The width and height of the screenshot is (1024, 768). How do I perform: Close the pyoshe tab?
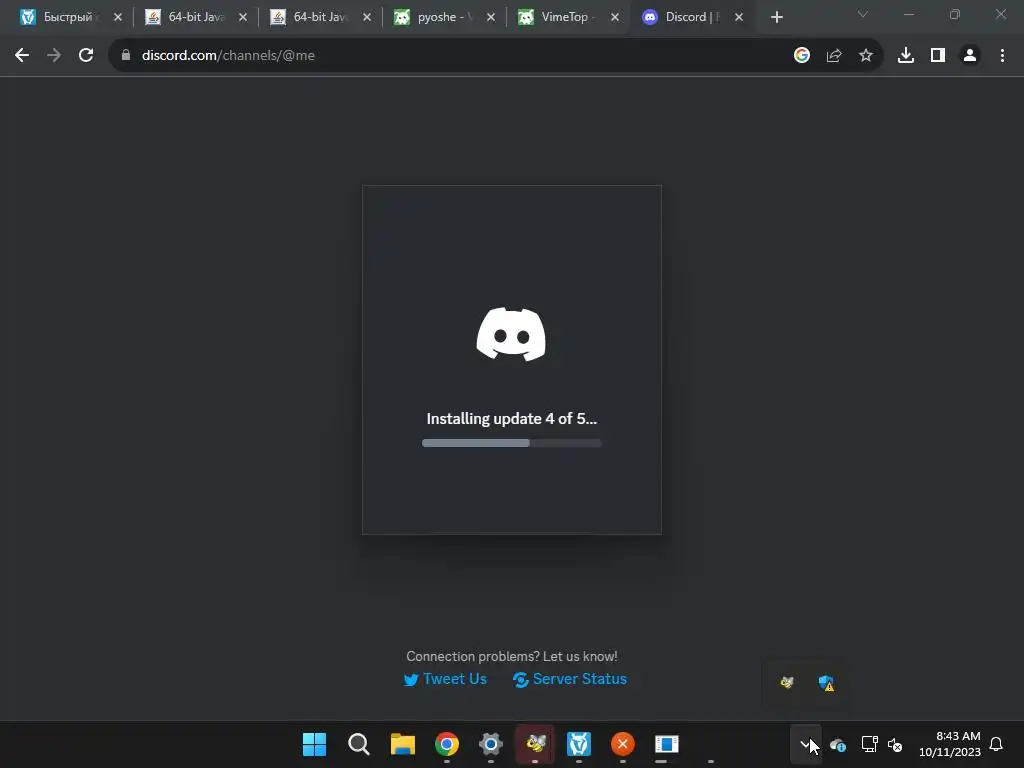pos(490,17)
